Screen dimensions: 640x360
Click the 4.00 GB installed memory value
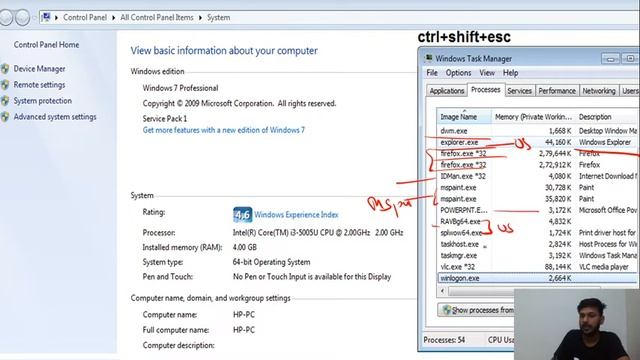[x=244, y=247]
